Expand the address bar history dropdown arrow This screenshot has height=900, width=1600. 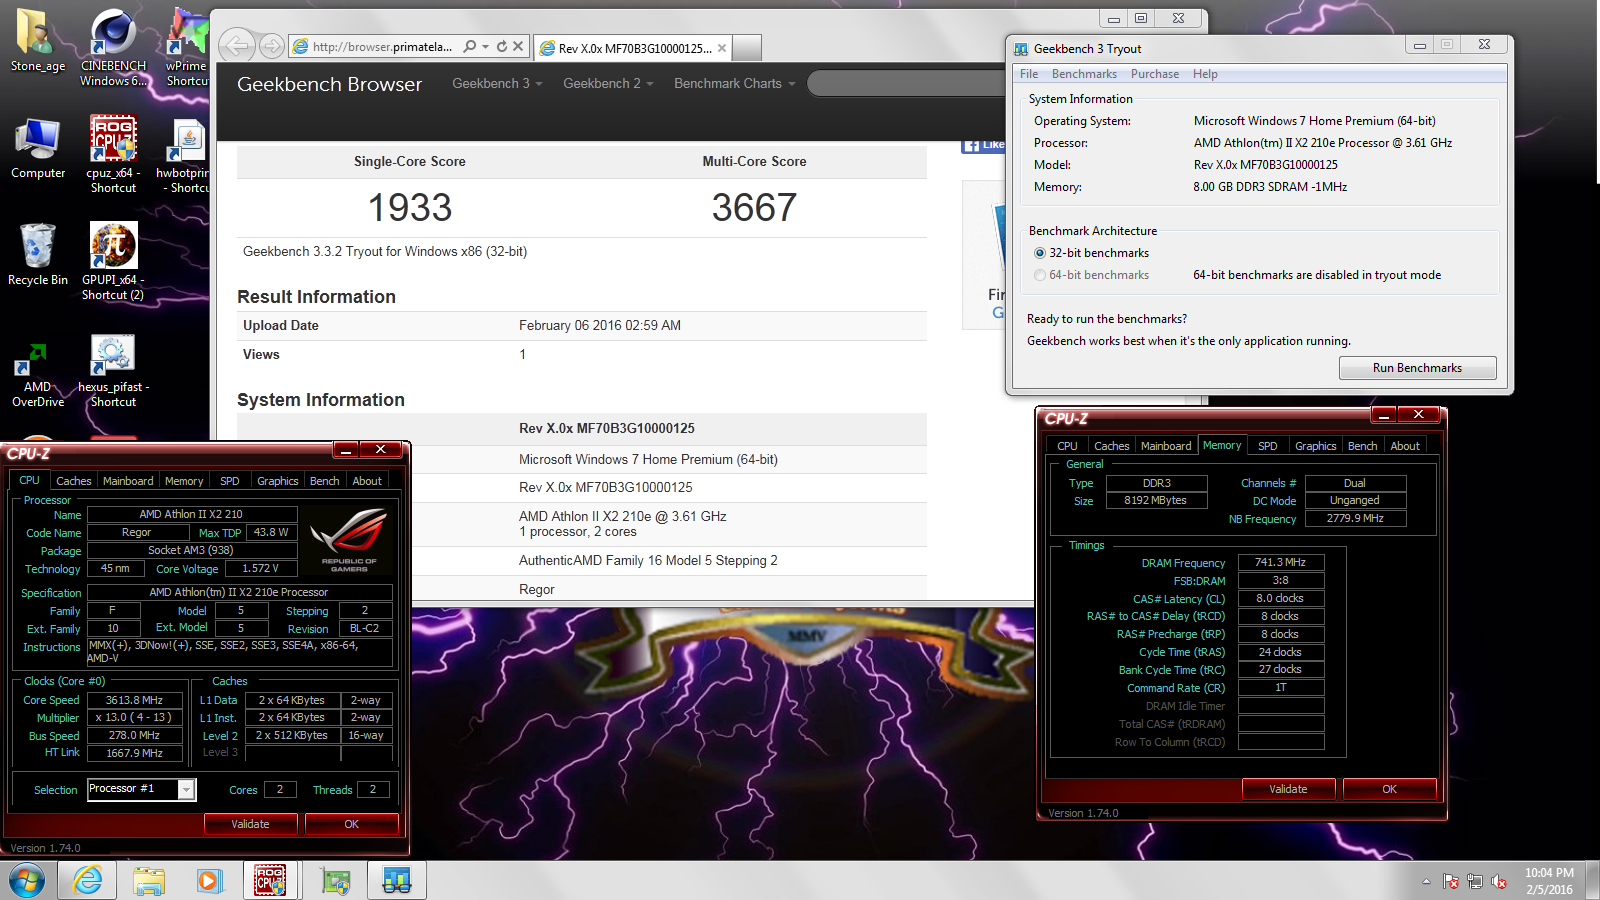[x=485, y=46]
